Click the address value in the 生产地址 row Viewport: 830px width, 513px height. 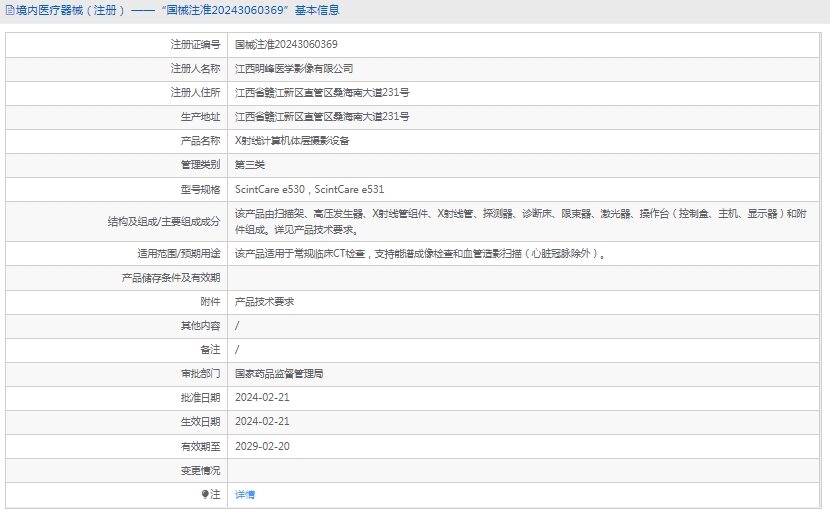(x=321, y=117)
